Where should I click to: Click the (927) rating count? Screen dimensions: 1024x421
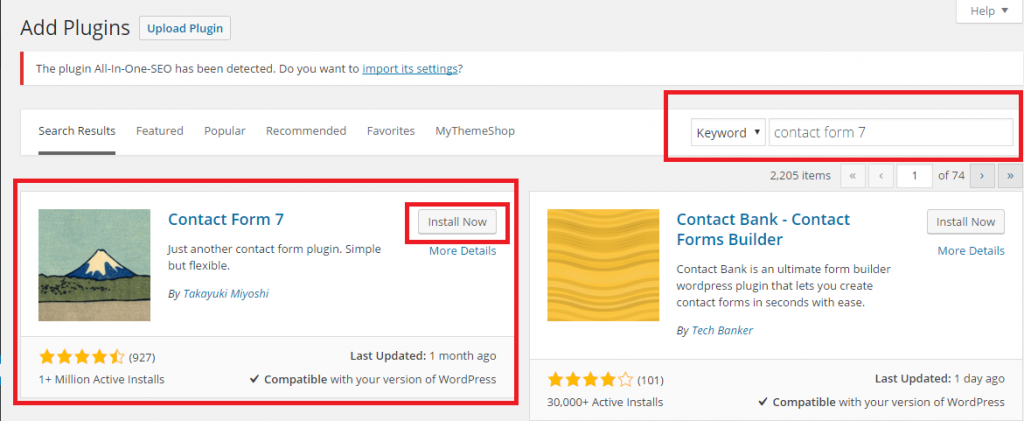click(x=142, y=357)
